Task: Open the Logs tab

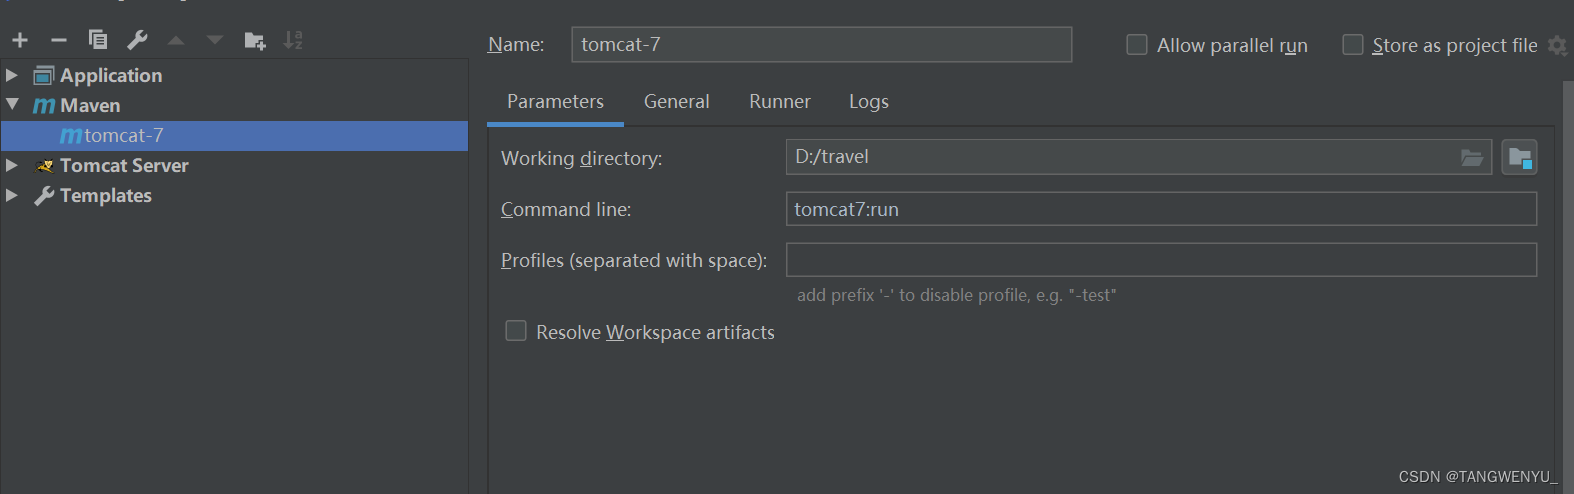Action: pyautogui.click(x=869, y=102)
